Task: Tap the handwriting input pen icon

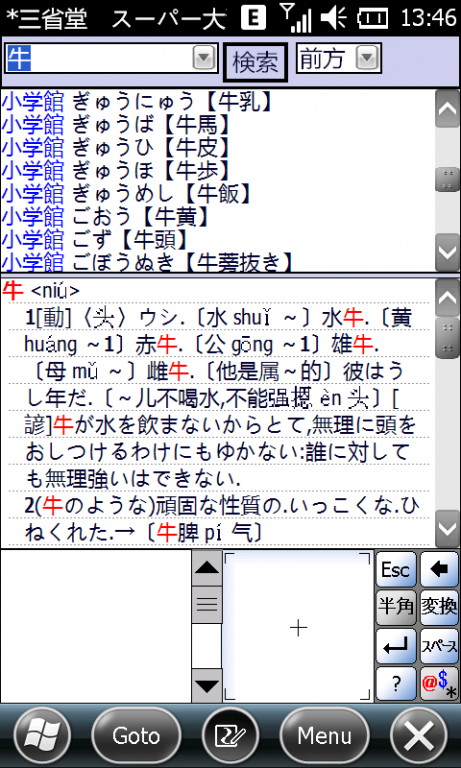Action: (x=230, y=735)
